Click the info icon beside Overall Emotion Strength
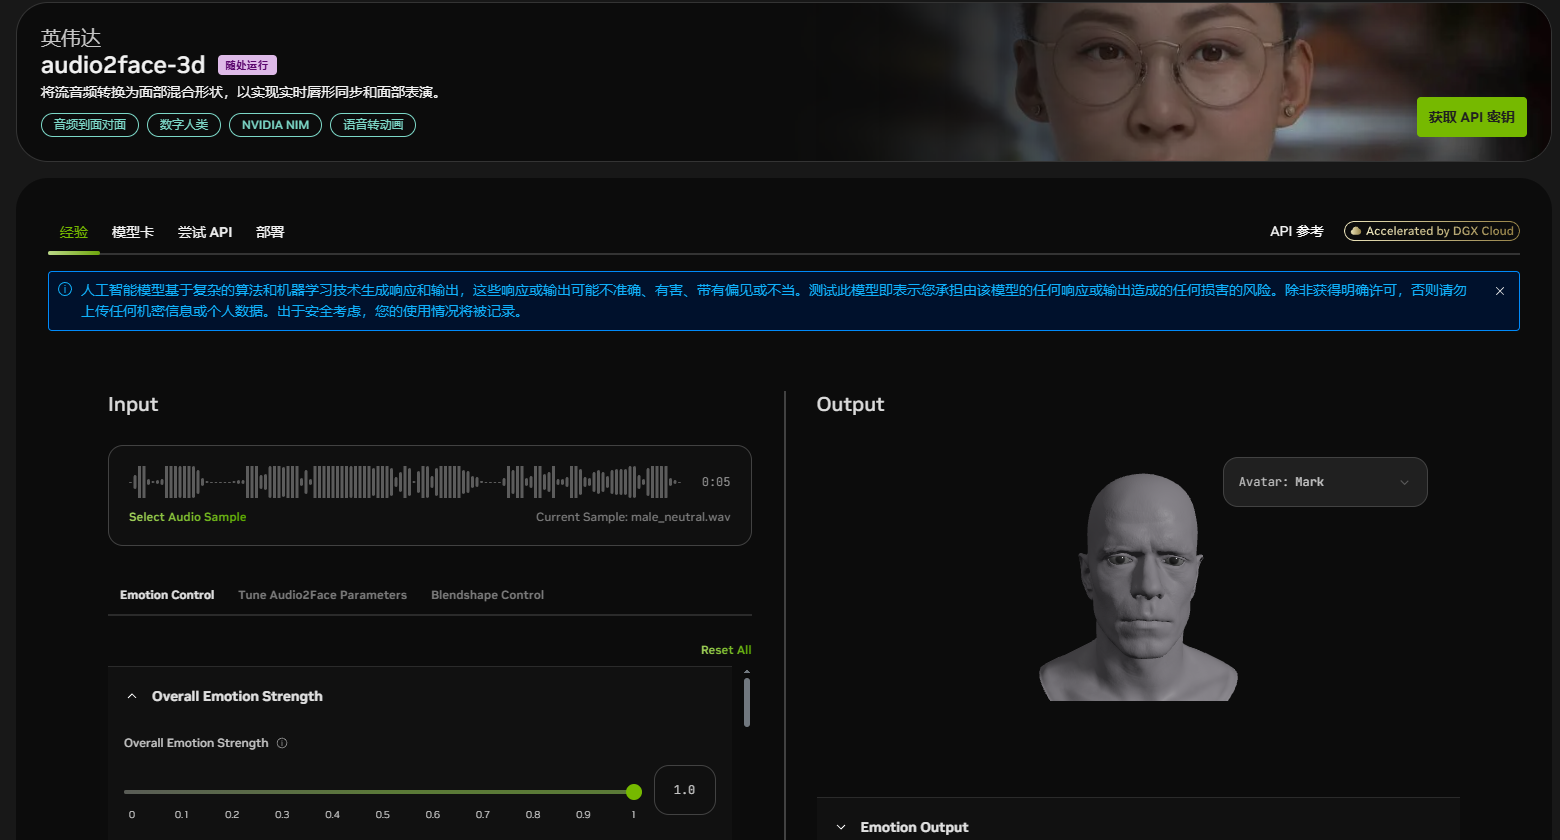 pos(282,743)
